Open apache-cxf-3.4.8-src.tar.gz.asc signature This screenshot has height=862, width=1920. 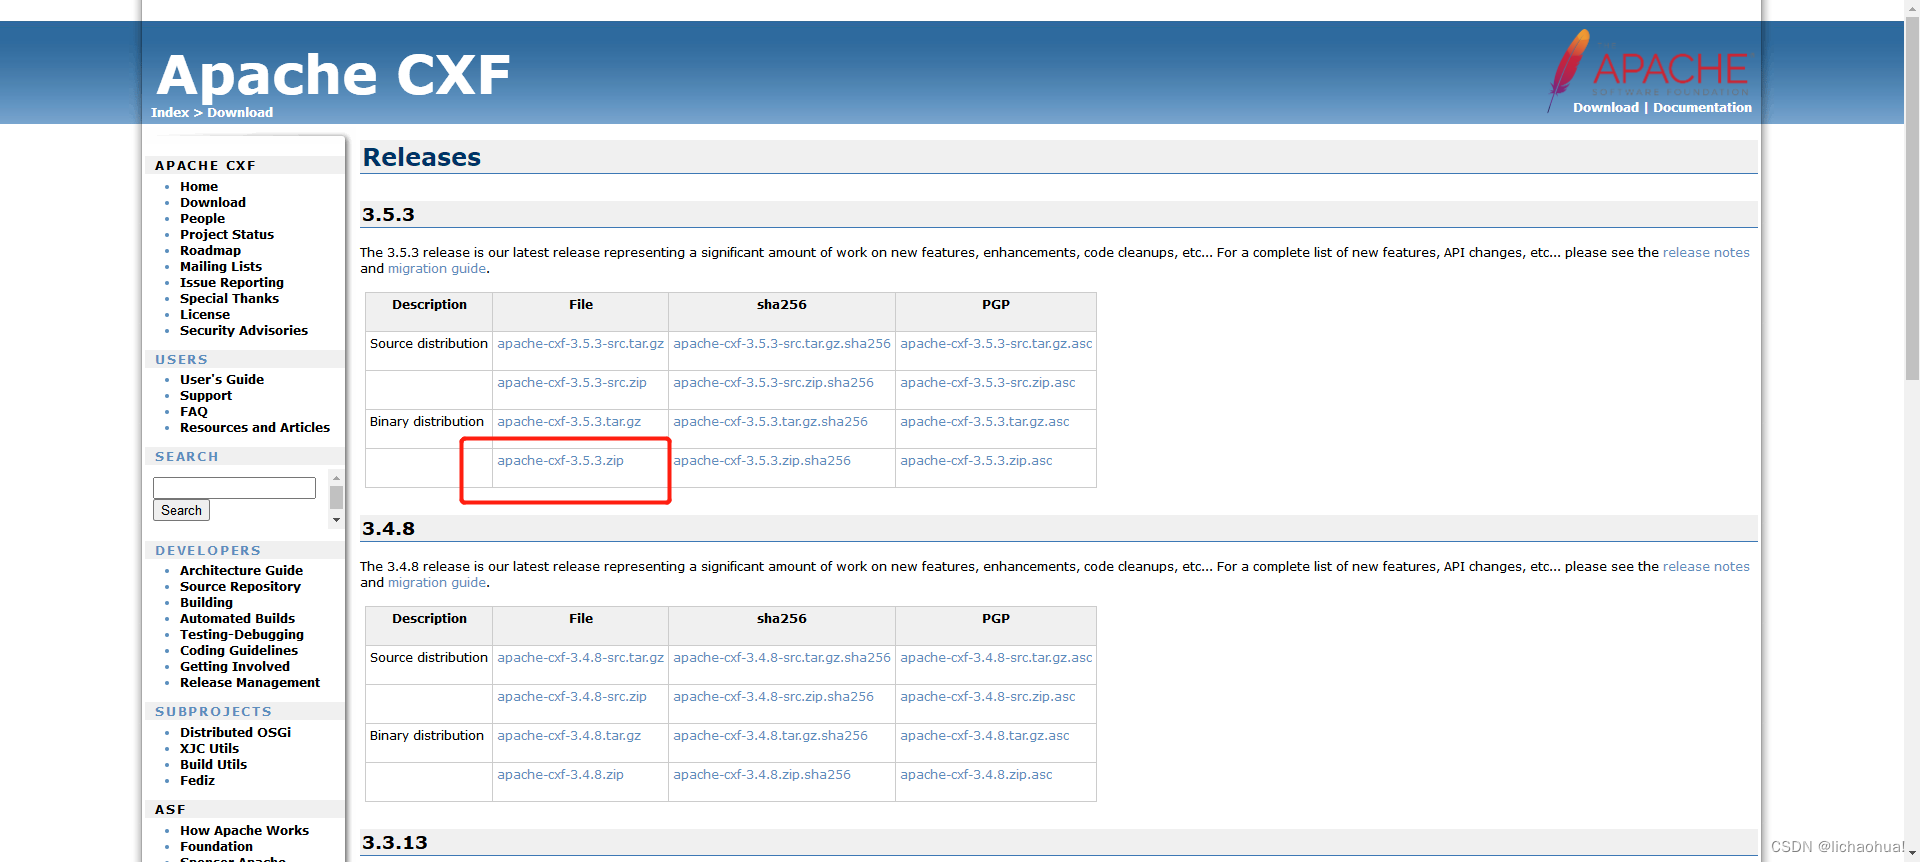coord(996,658)
